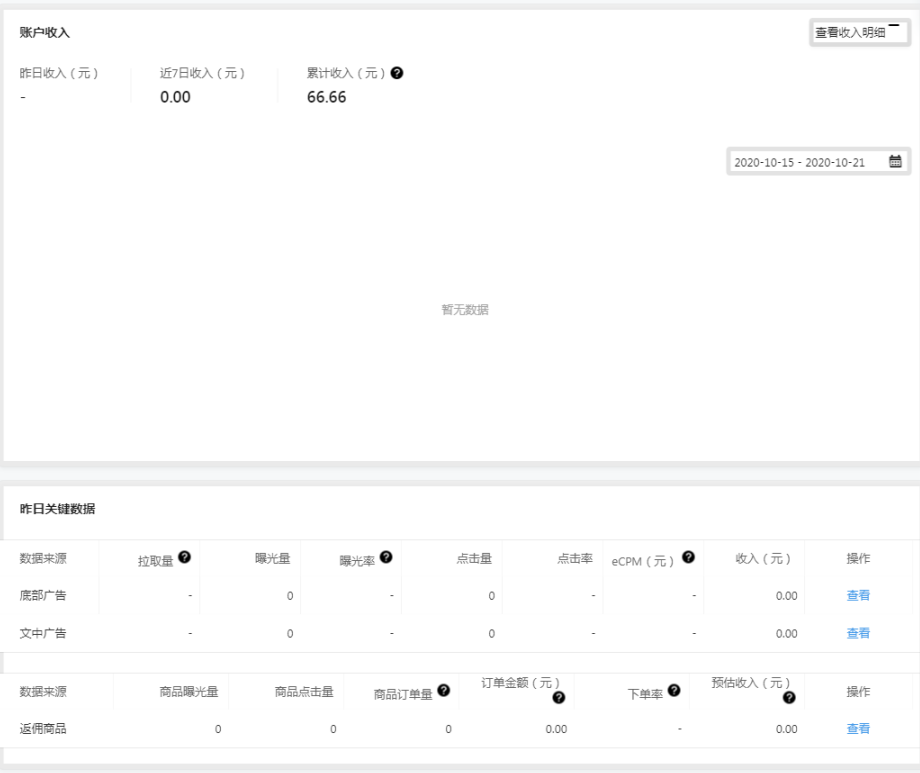Click help icon next to 曝光率
The image size is (920, 773).
[386, 557]
